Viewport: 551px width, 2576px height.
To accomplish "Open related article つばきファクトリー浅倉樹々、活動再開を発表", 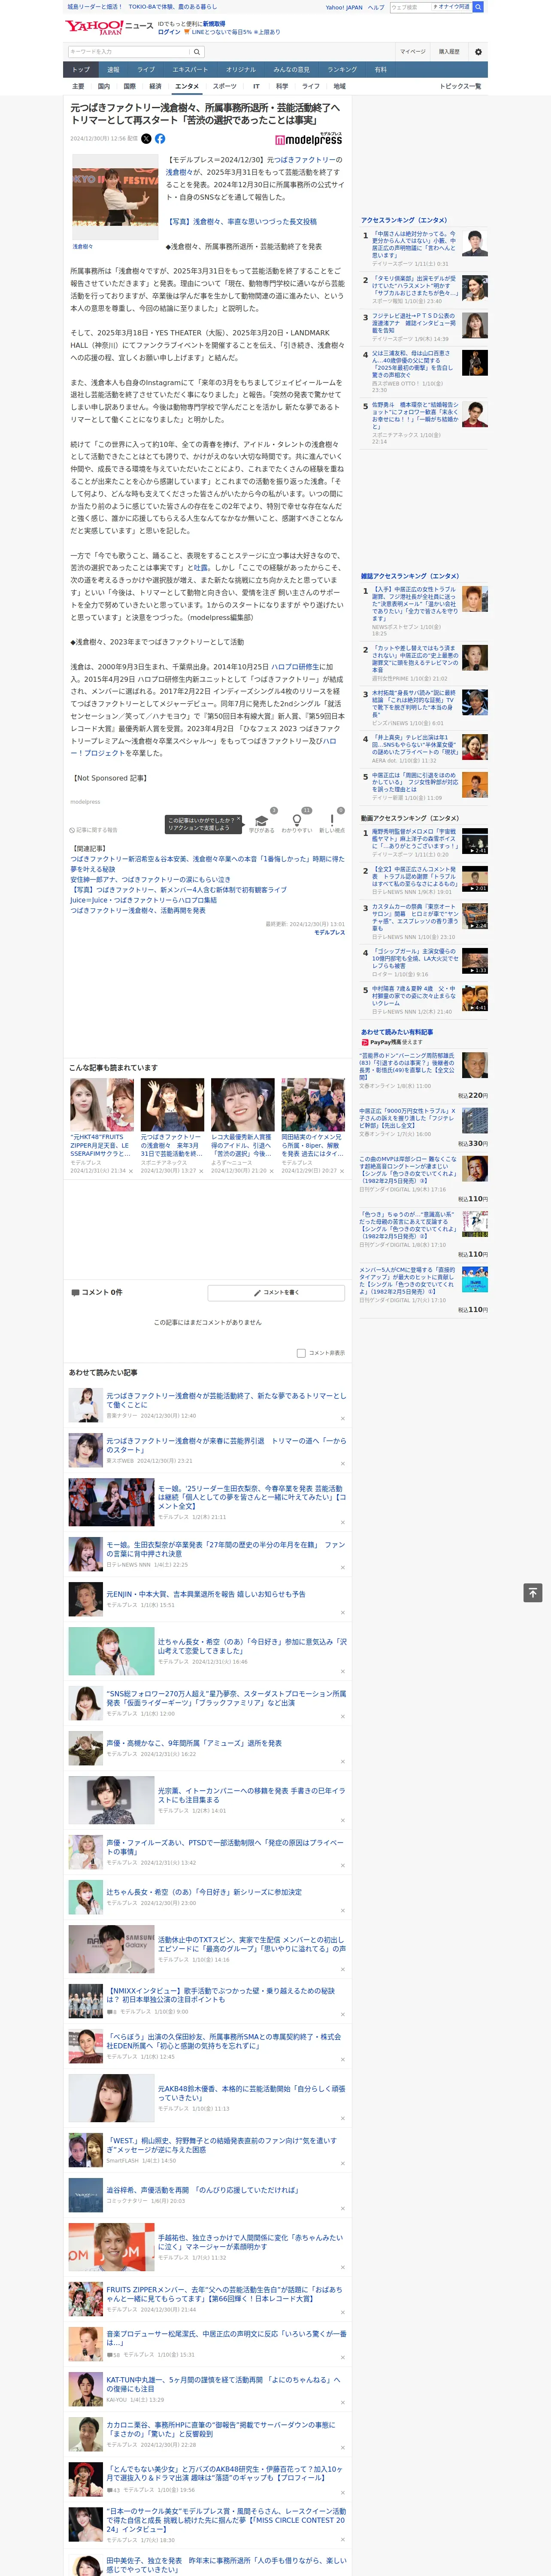I will tap(138, 911).
